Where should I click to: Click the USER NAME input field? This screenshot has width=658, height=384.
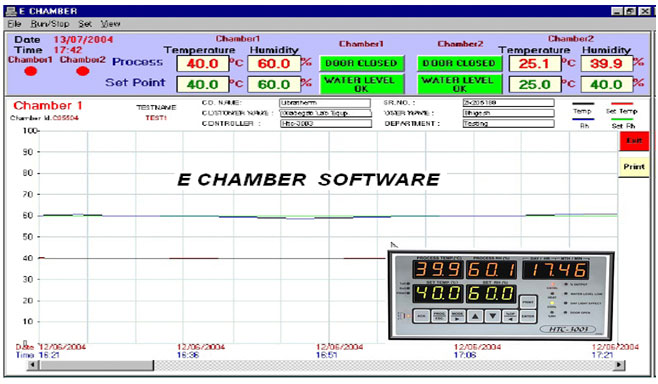(x=508, y=113)
